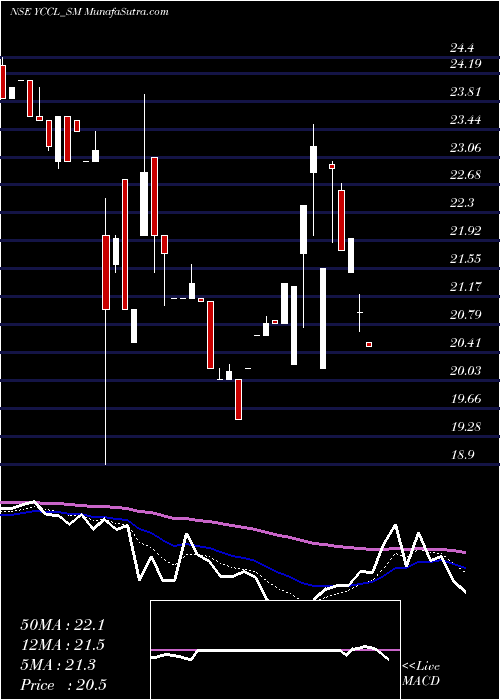500x700 pixels.
Task: Click the 21.92 price axis label
Action: tap(466, 231)
